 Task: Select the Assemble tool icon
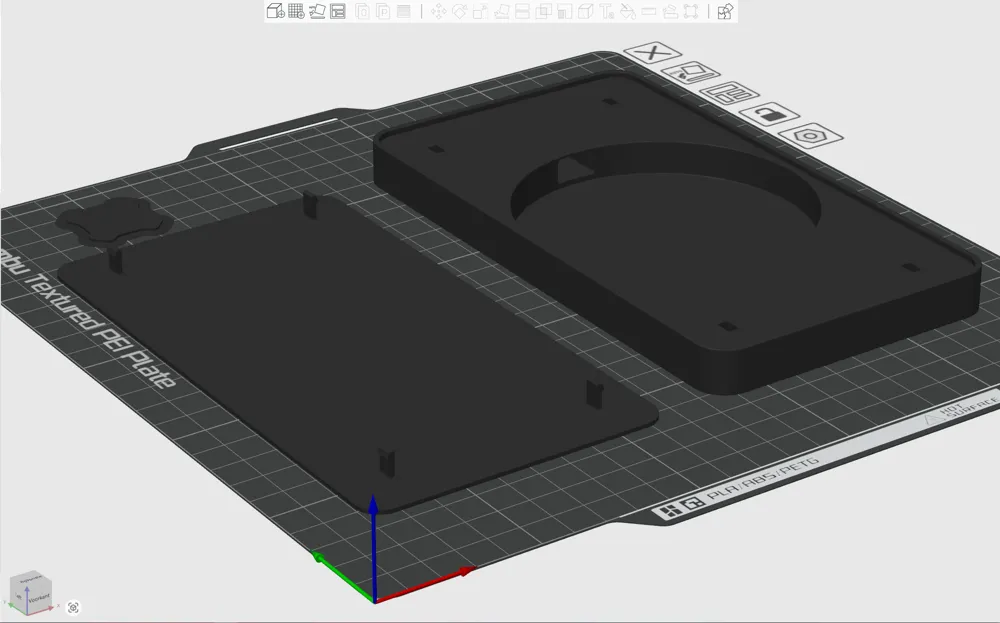click(x=670, y=11)
